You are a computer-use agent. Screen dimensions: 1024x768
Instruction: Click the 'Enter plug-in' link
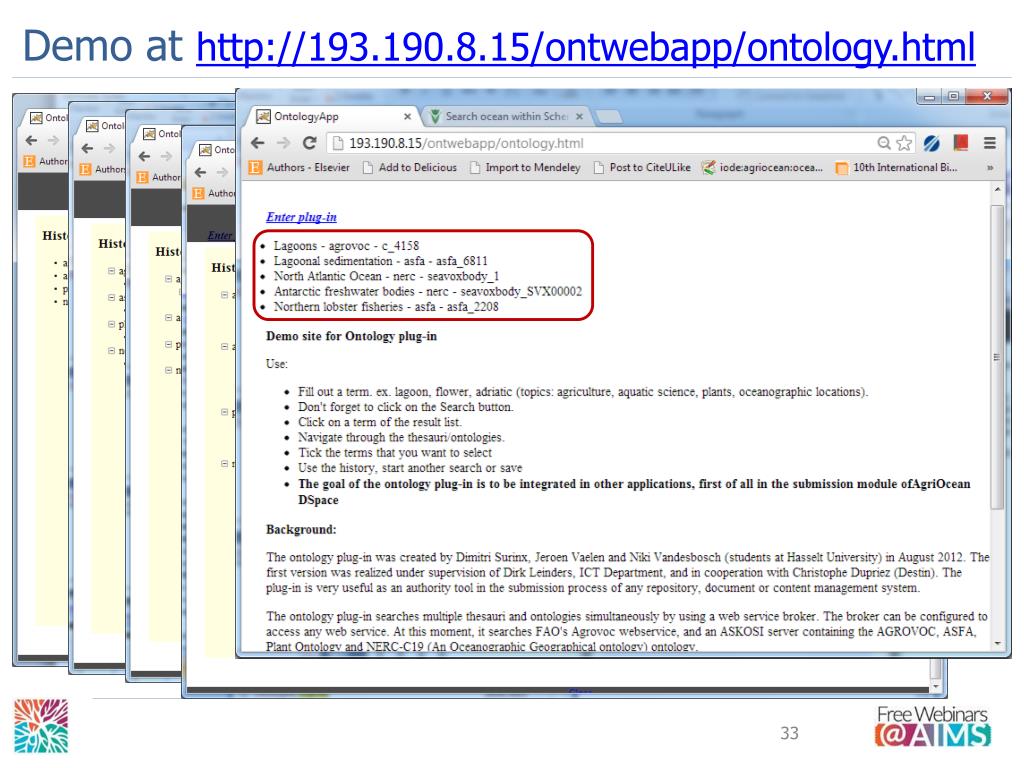(301, 217)
